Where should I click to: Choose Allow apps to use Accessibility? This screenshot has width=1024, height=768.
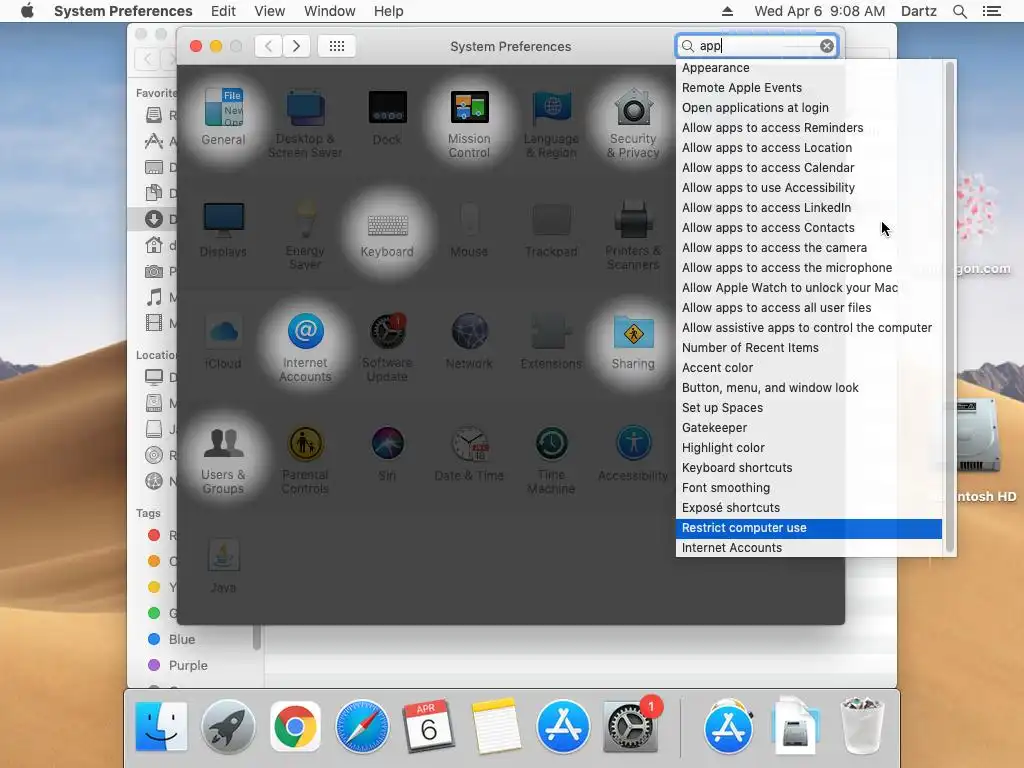coord(808,188)
